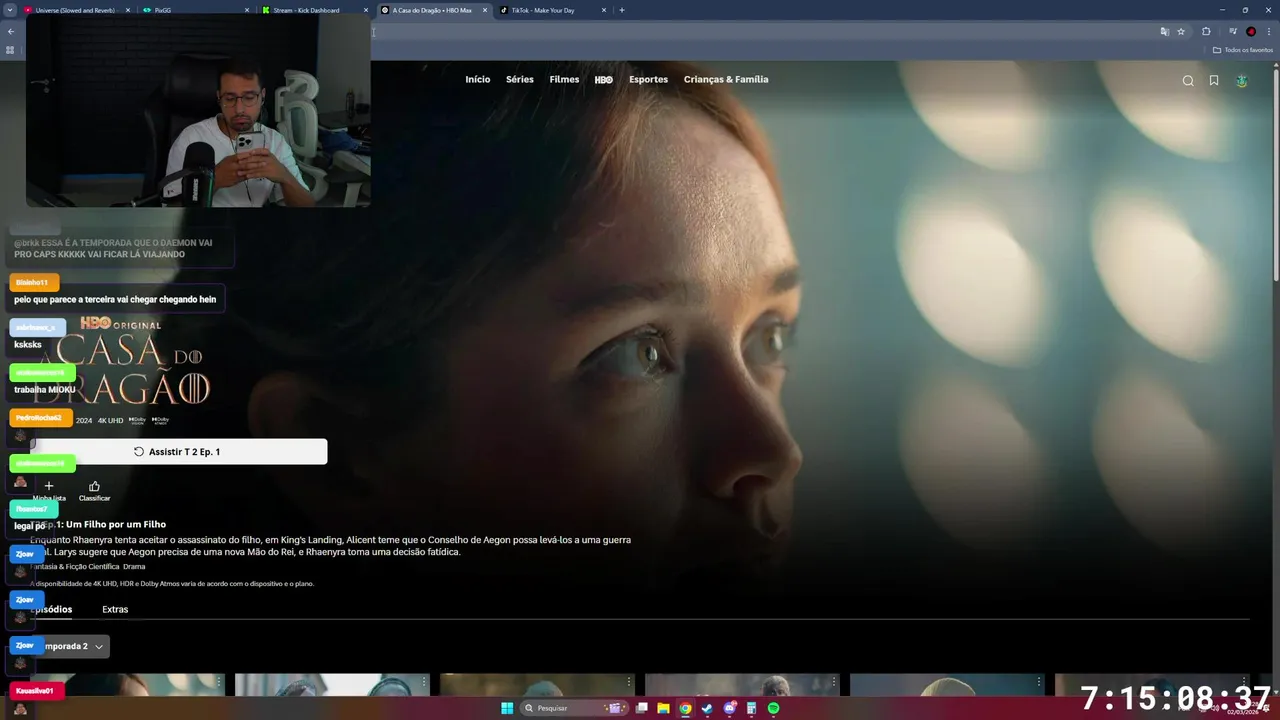Click the Bisinho11 chat username
Image resolution: width=1280 pixels, height=720 pixels.
[x=32, y=283]
